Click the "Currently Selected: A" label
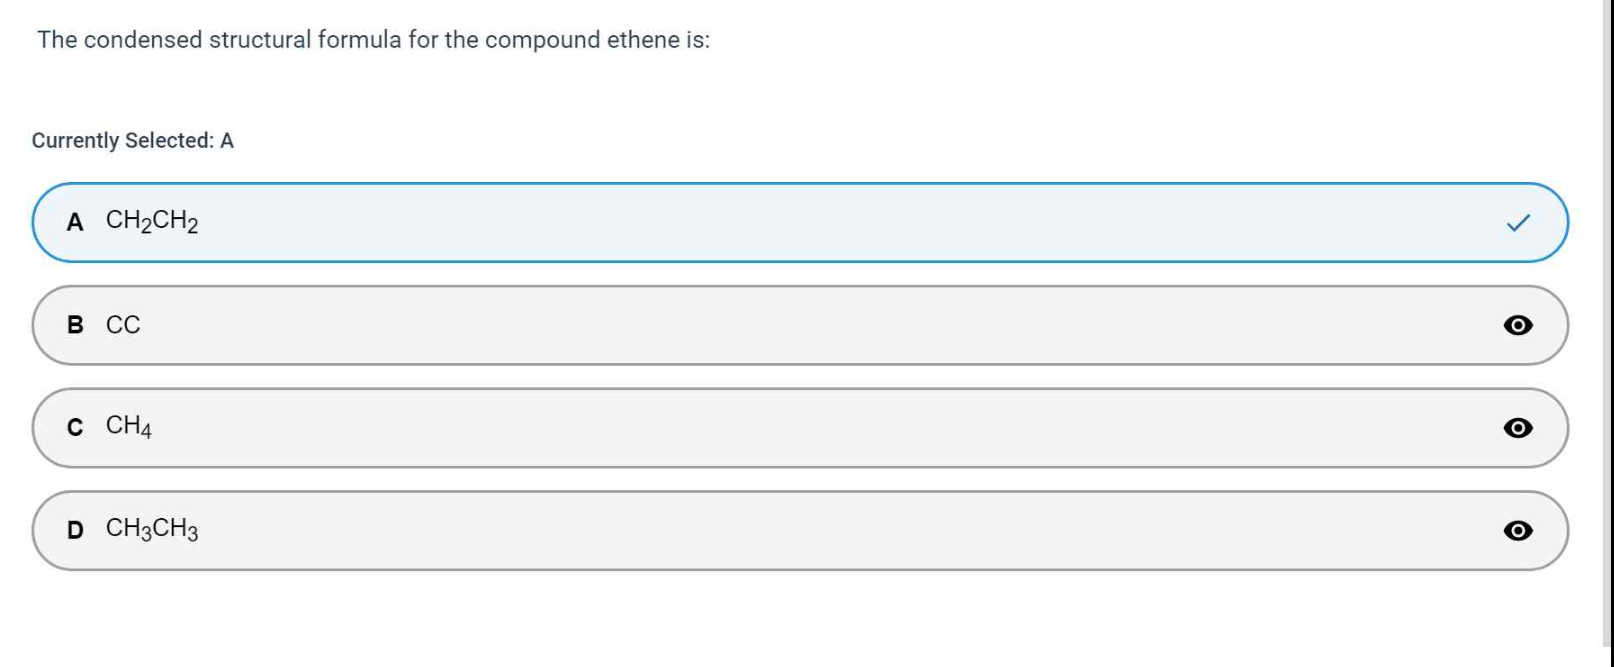This screenshot has width=1614, height=667. (x=132, y=141)
